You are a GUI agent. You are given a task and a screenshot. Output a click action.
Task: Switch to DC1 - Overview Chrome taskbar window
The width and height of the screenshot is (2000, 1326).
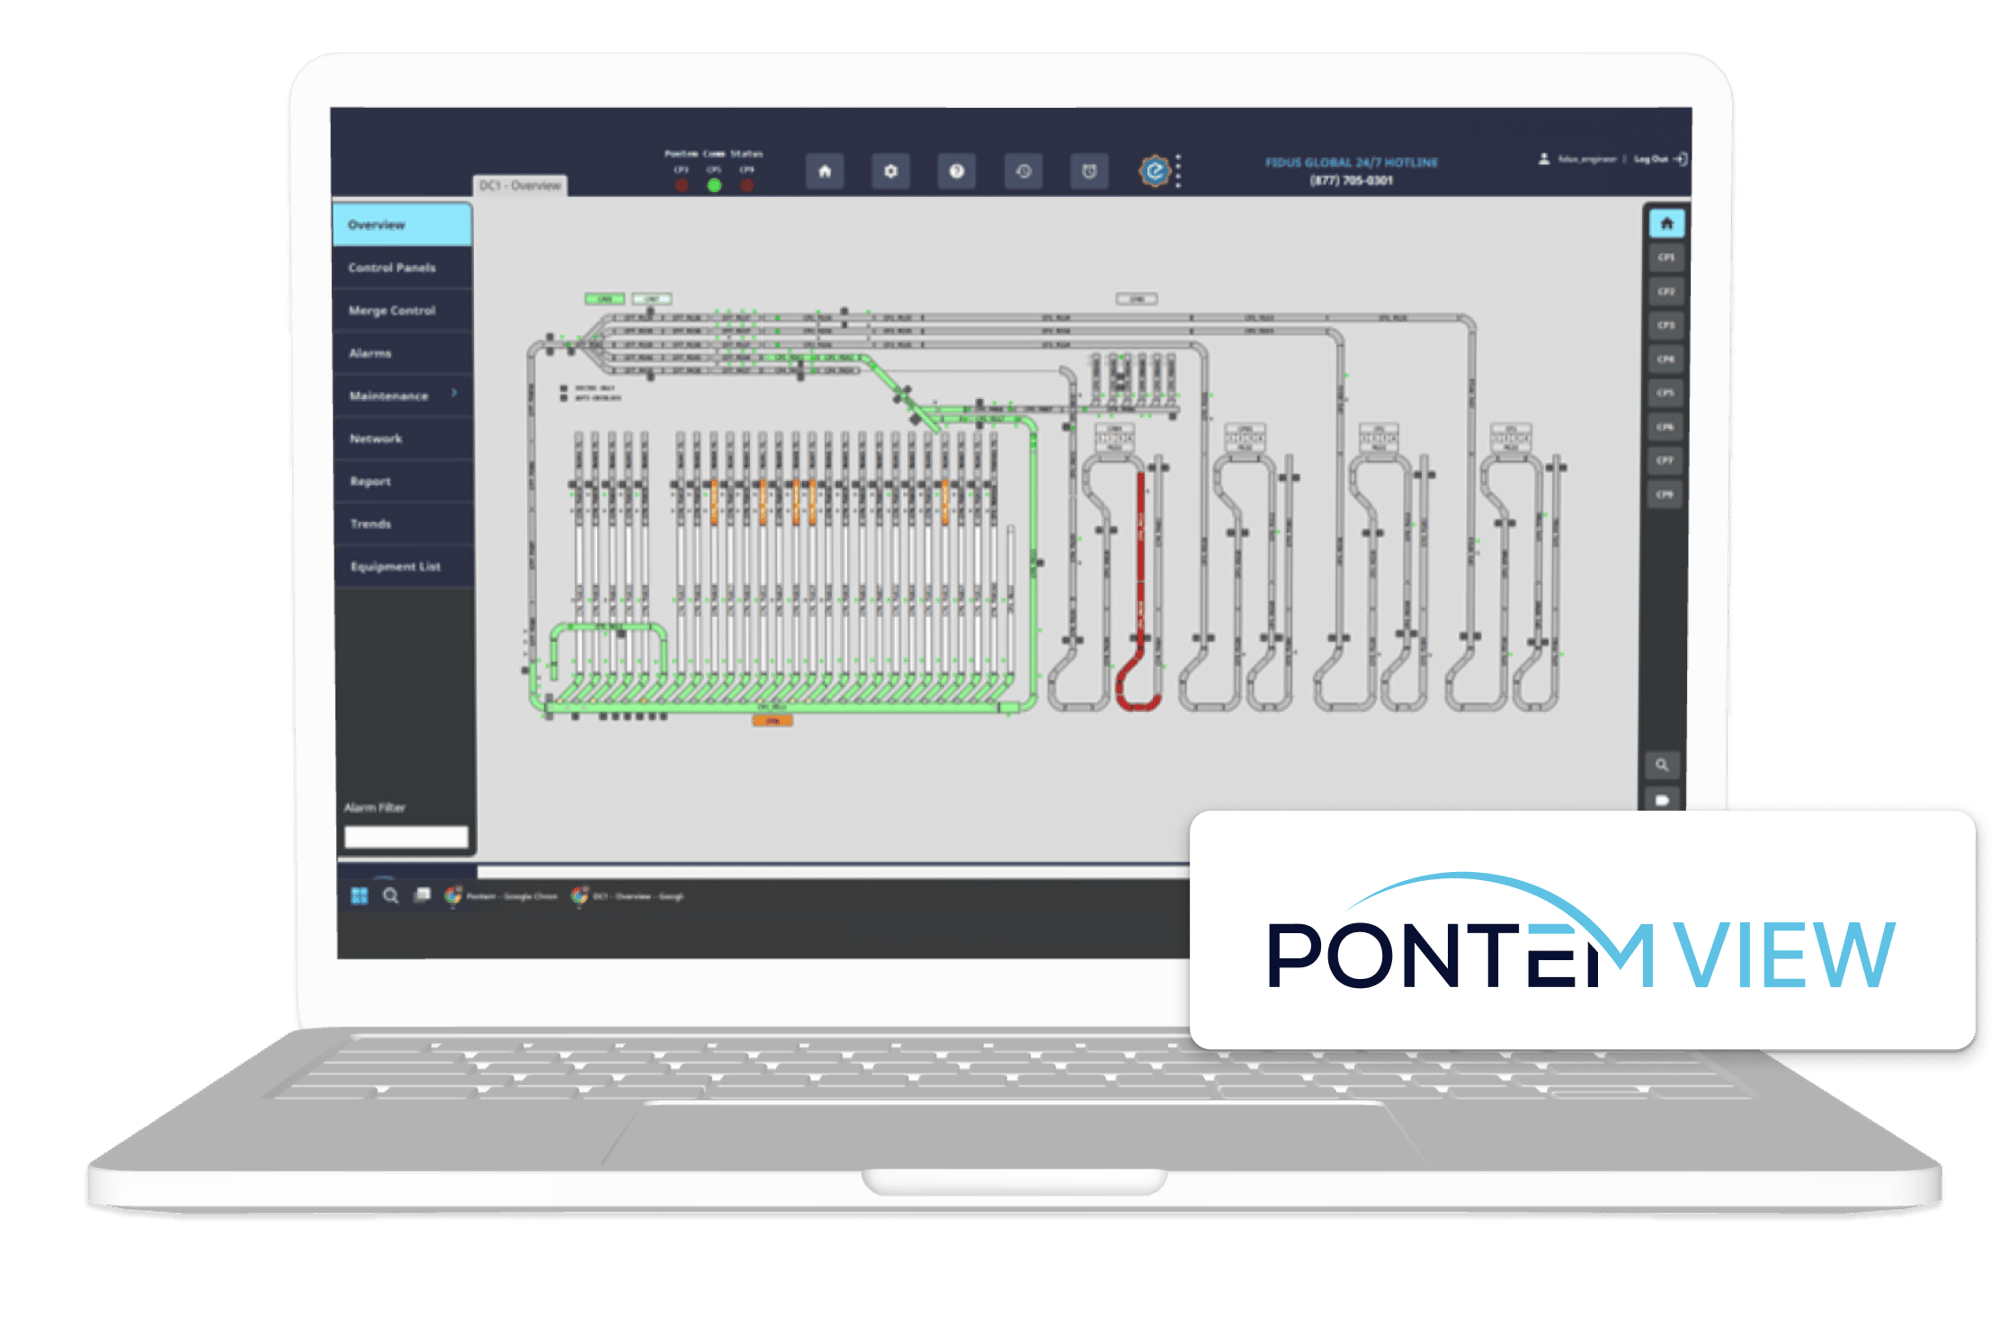pyautogui.click(x=627, y=896)
